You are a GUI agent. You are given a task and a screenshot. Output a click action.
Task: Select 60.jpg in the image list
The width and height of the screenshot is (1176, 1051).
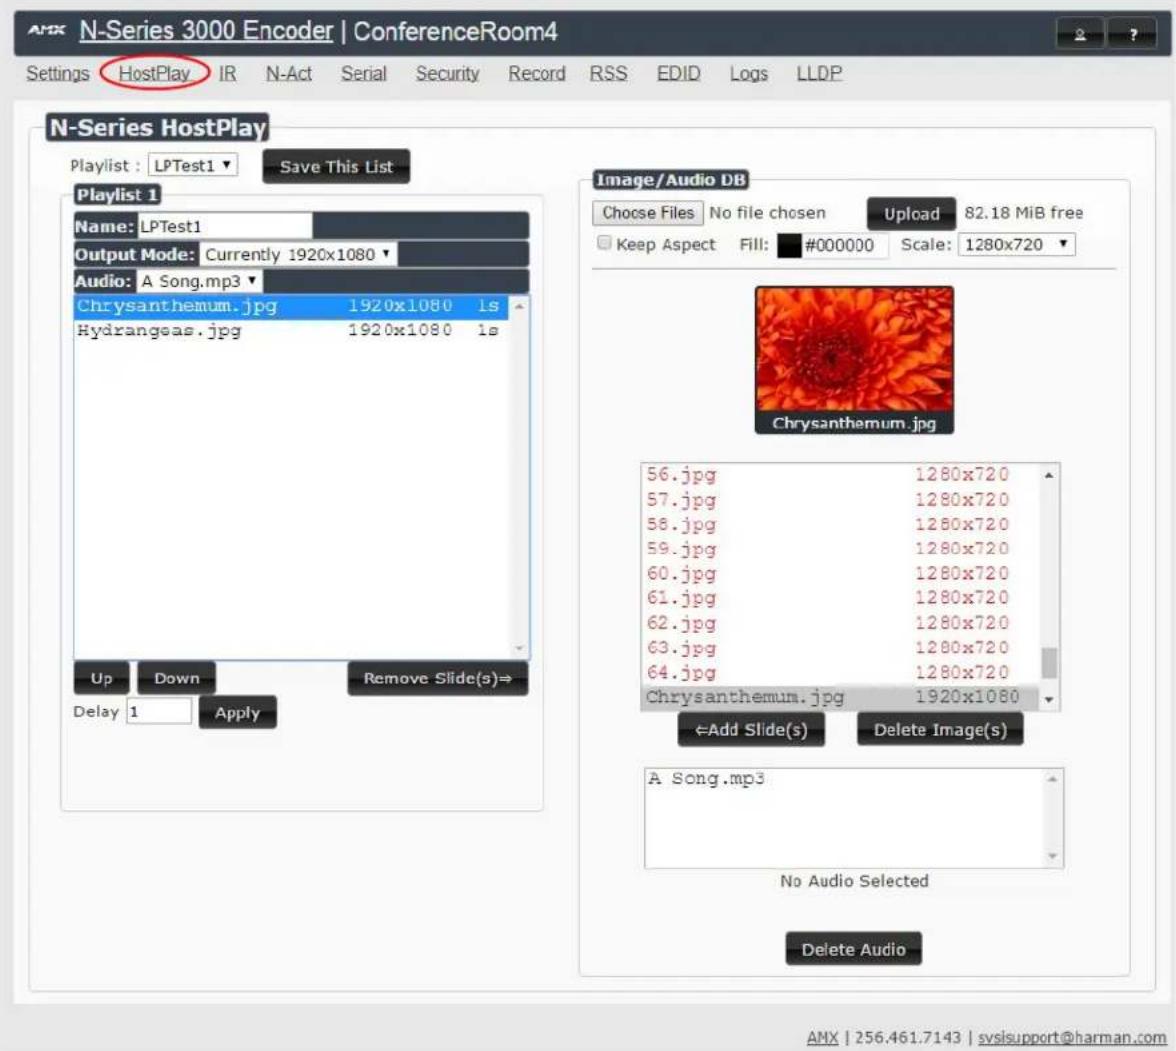[840, 574]
